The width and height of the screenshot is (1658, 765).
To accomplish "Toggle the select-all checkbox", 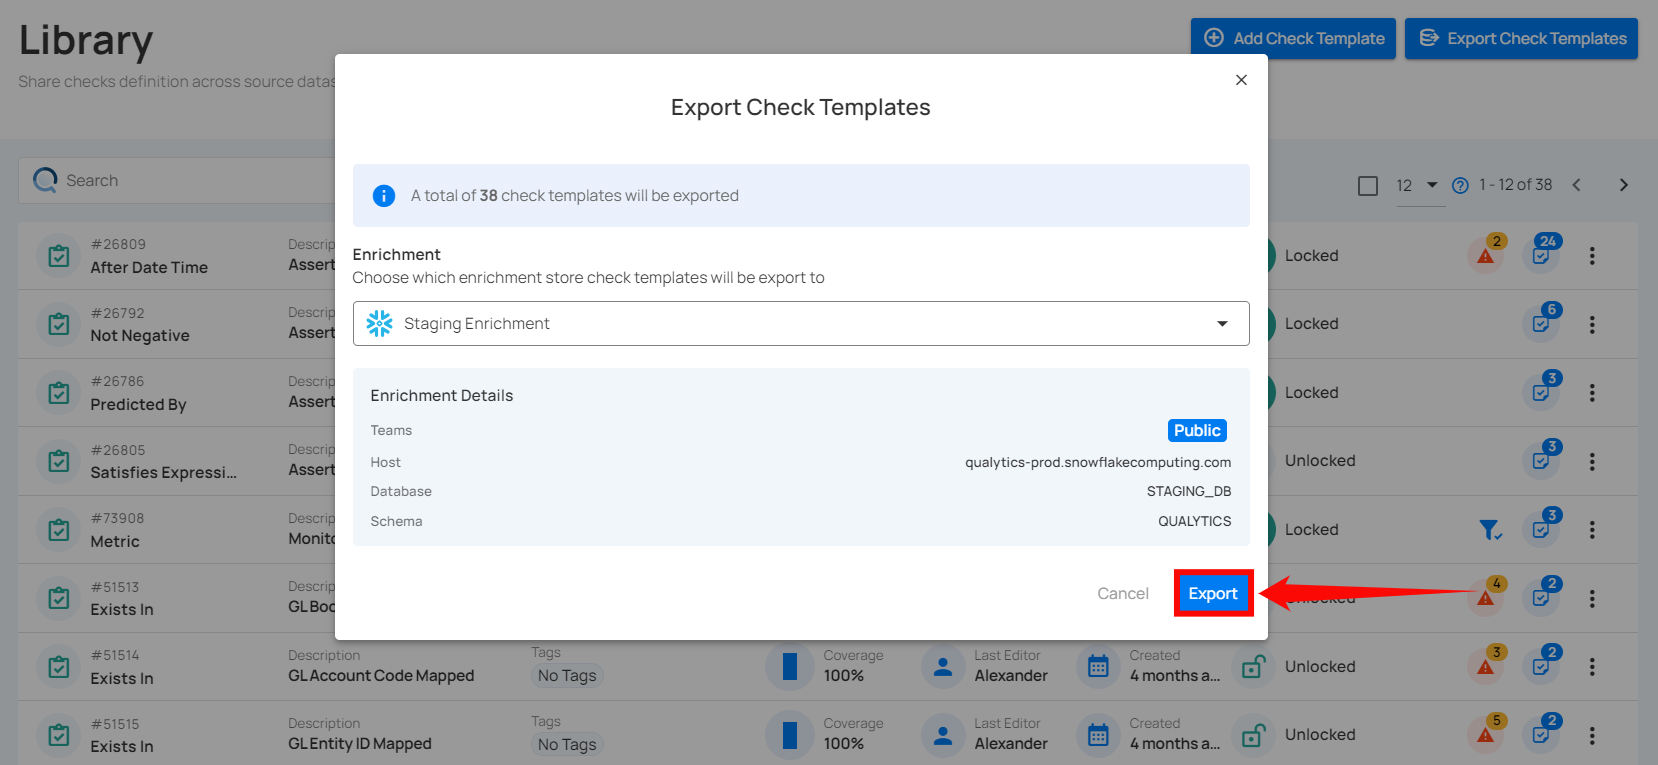I will tap(1368, 186).
